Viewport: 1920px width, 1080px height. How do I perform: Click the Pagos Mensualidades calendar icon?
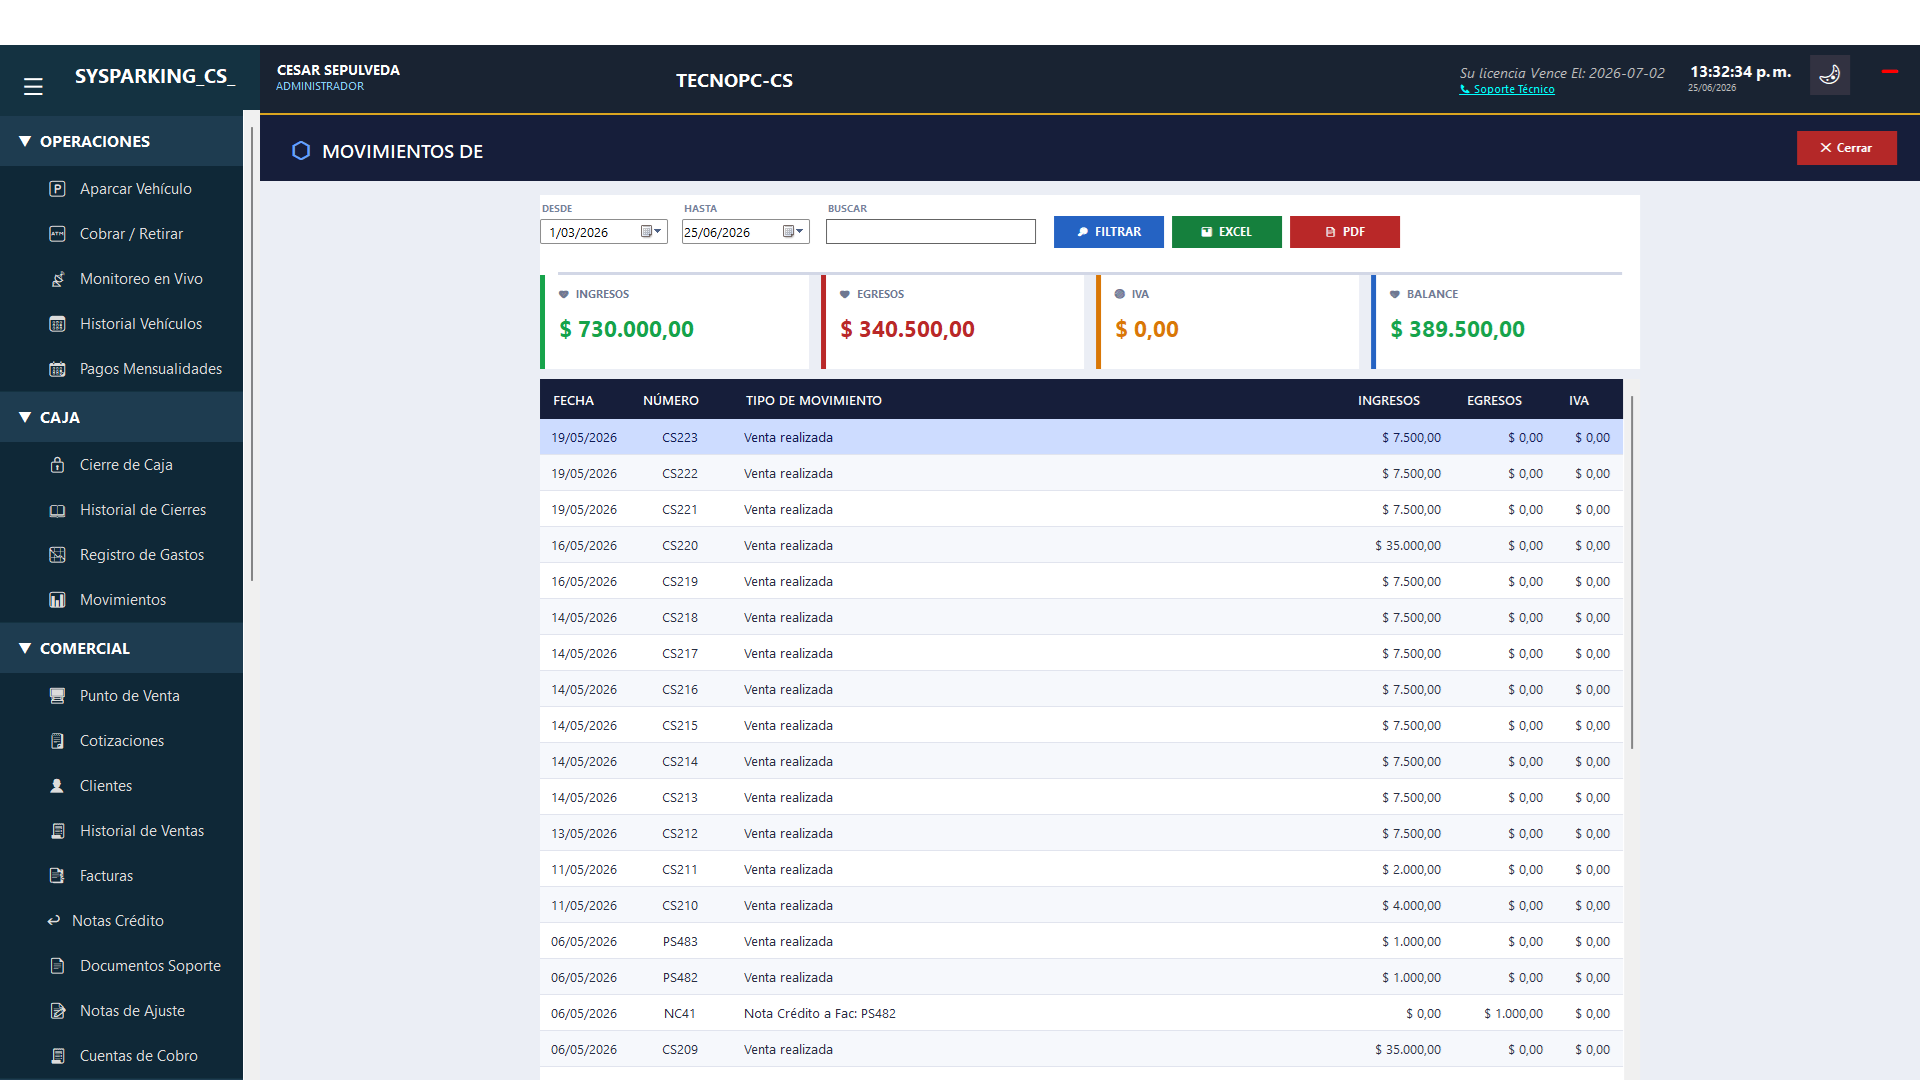(57, 369)
